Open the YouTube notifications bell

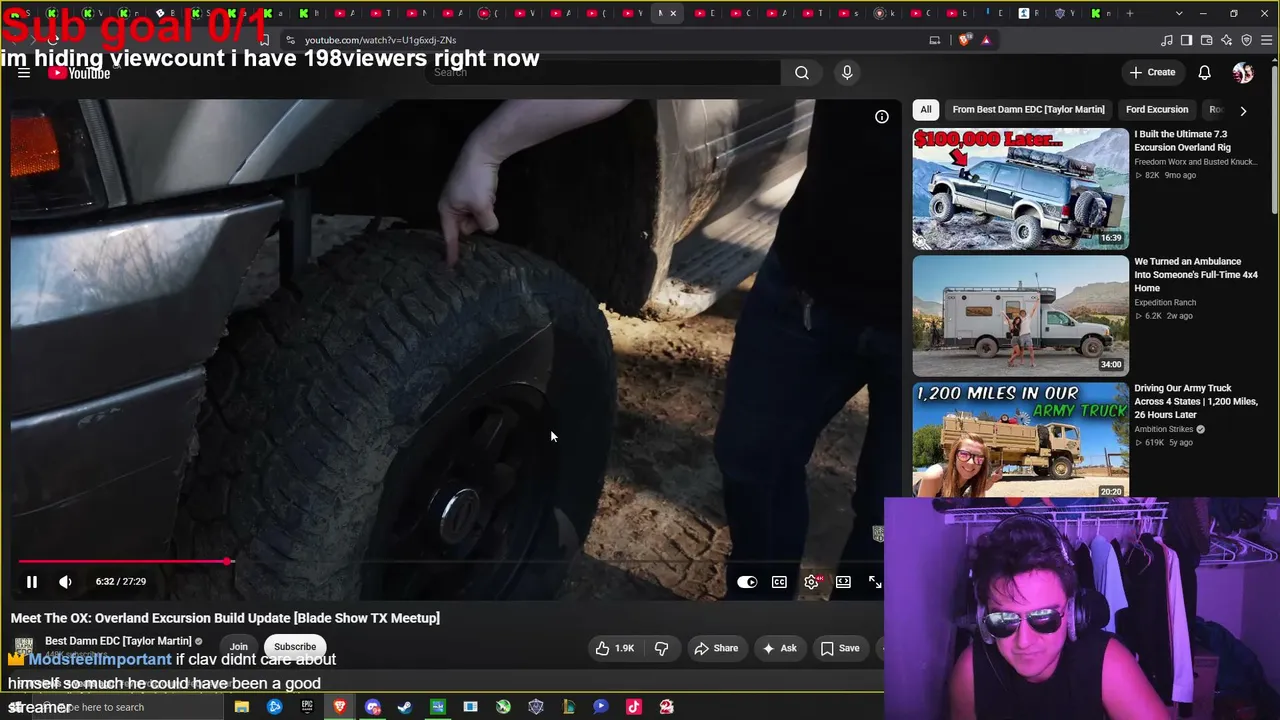[x=1205, y=72]
